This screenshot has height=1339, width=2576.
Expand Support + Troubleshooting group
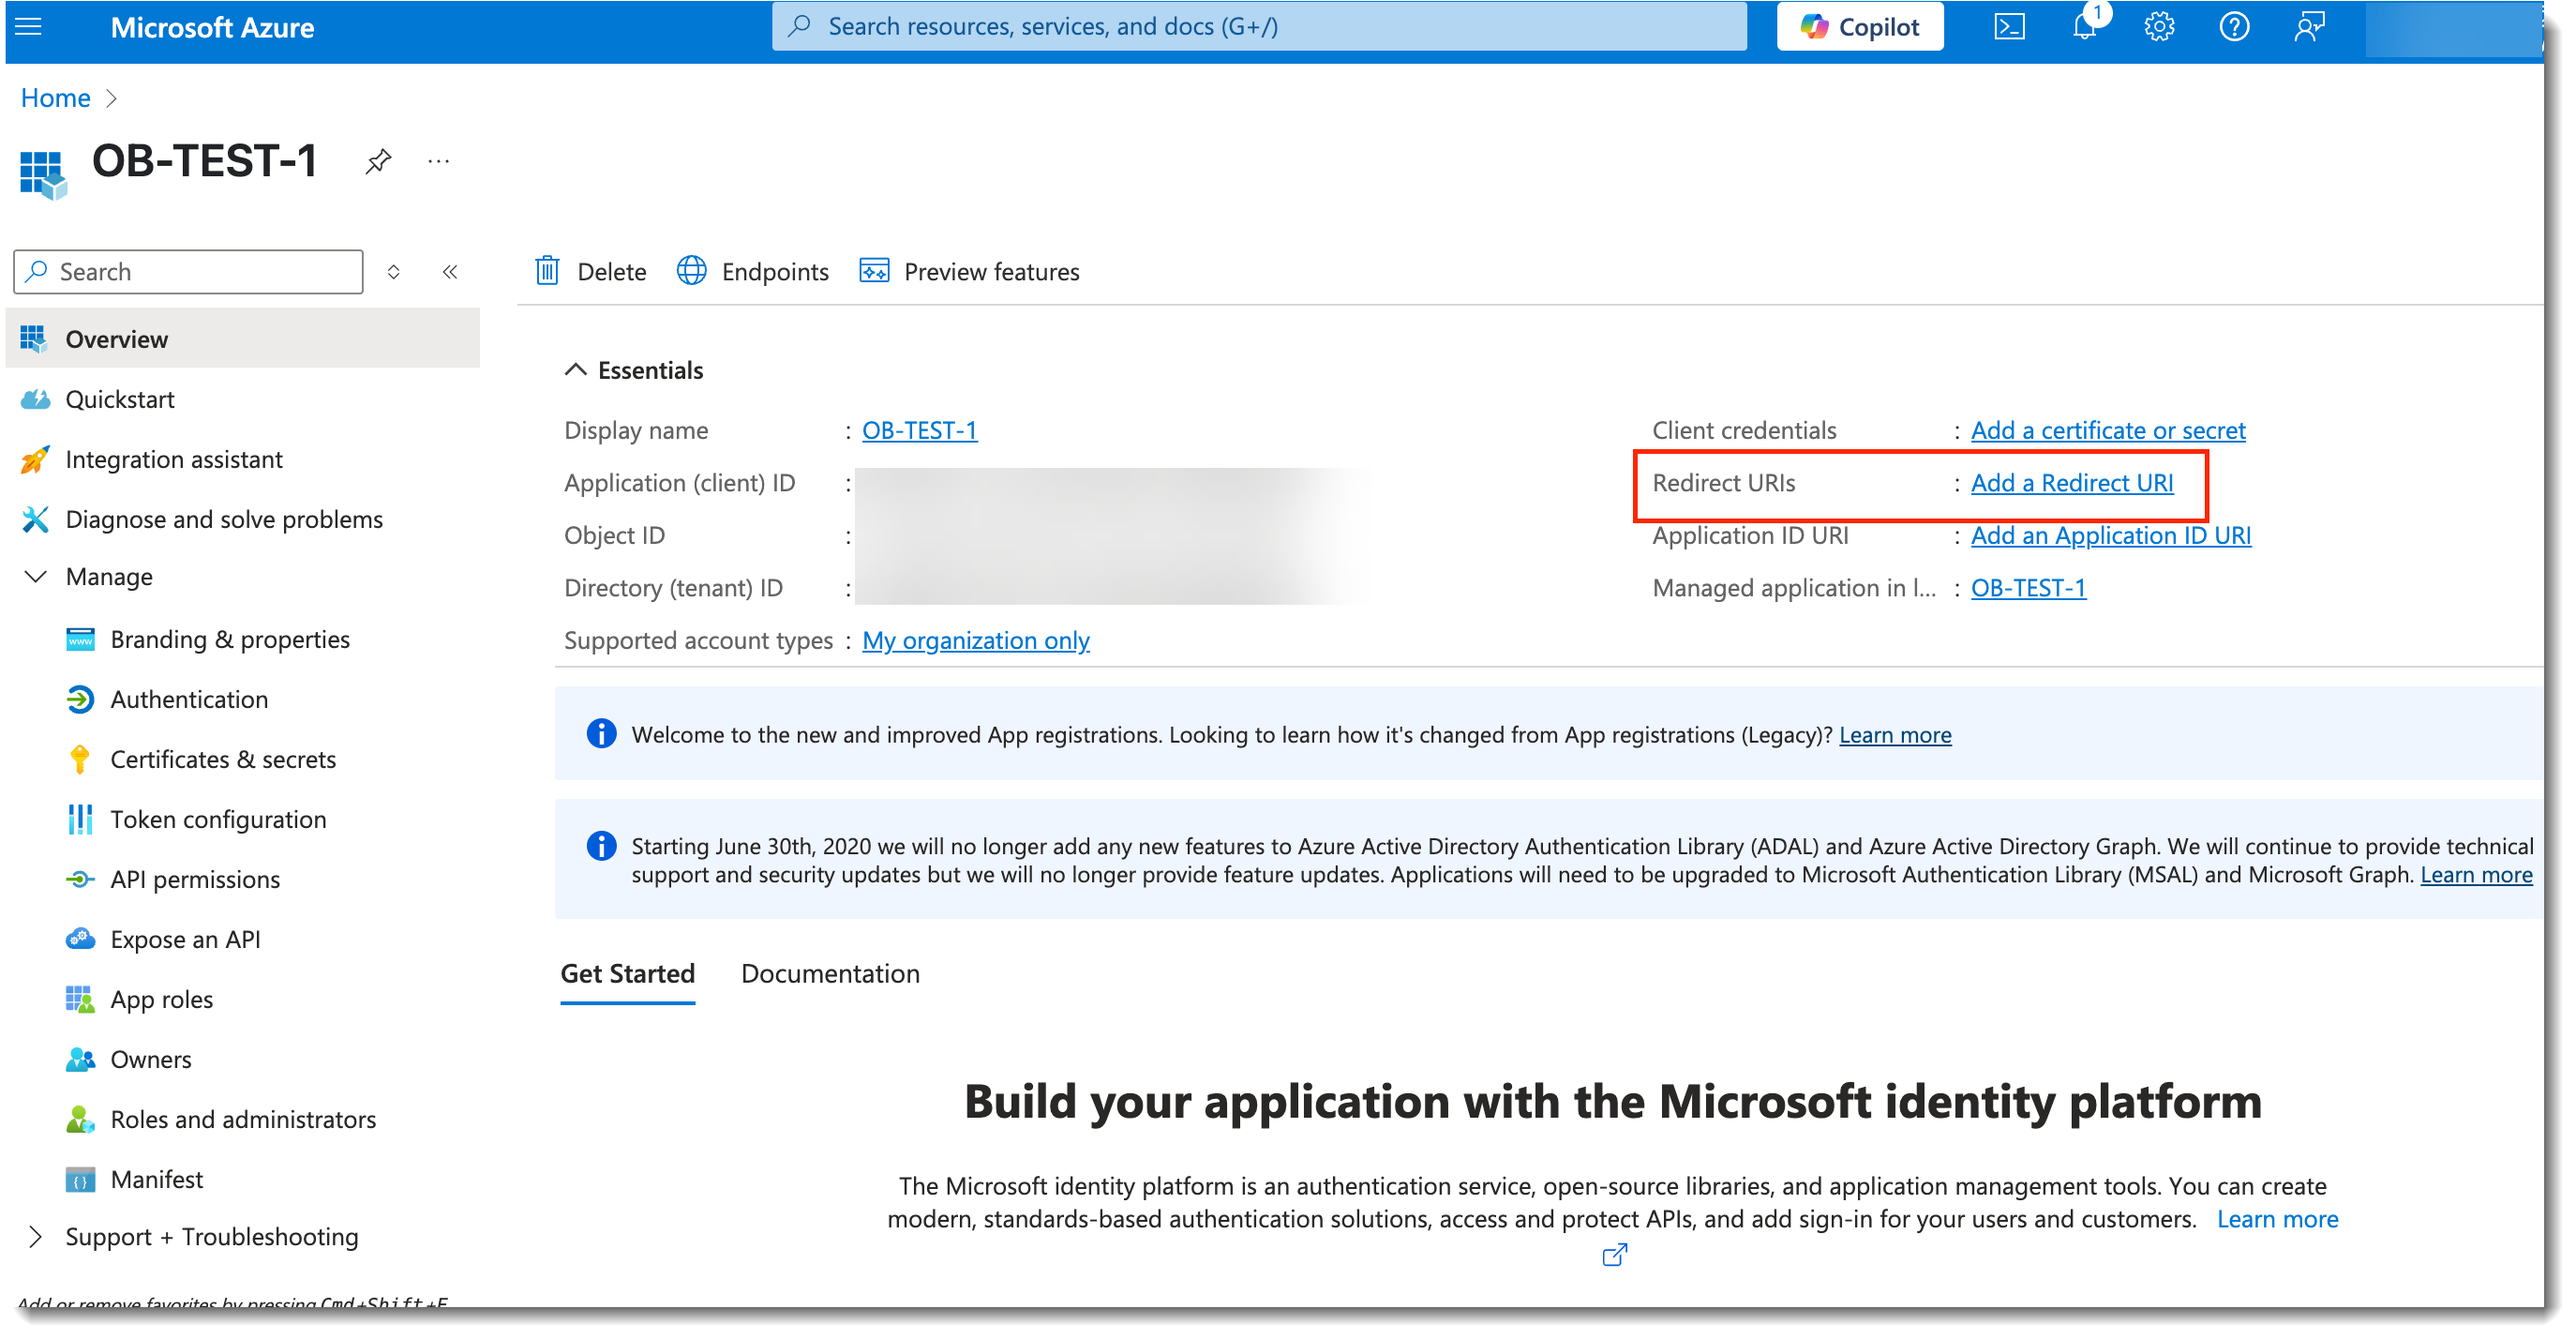36,1237
